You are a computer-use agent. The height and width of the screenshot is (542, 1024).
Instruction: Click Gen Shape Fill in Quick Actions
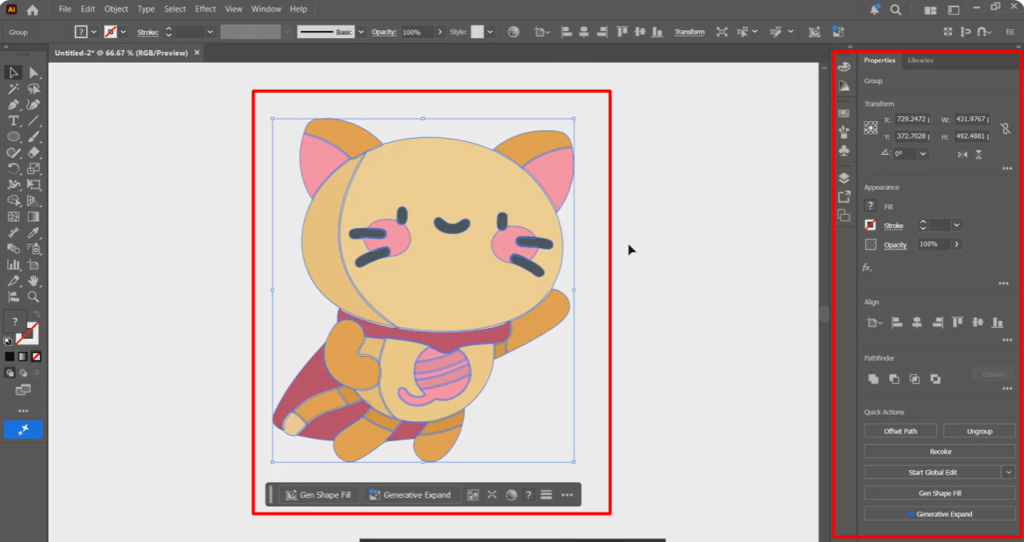pos(940,493)
